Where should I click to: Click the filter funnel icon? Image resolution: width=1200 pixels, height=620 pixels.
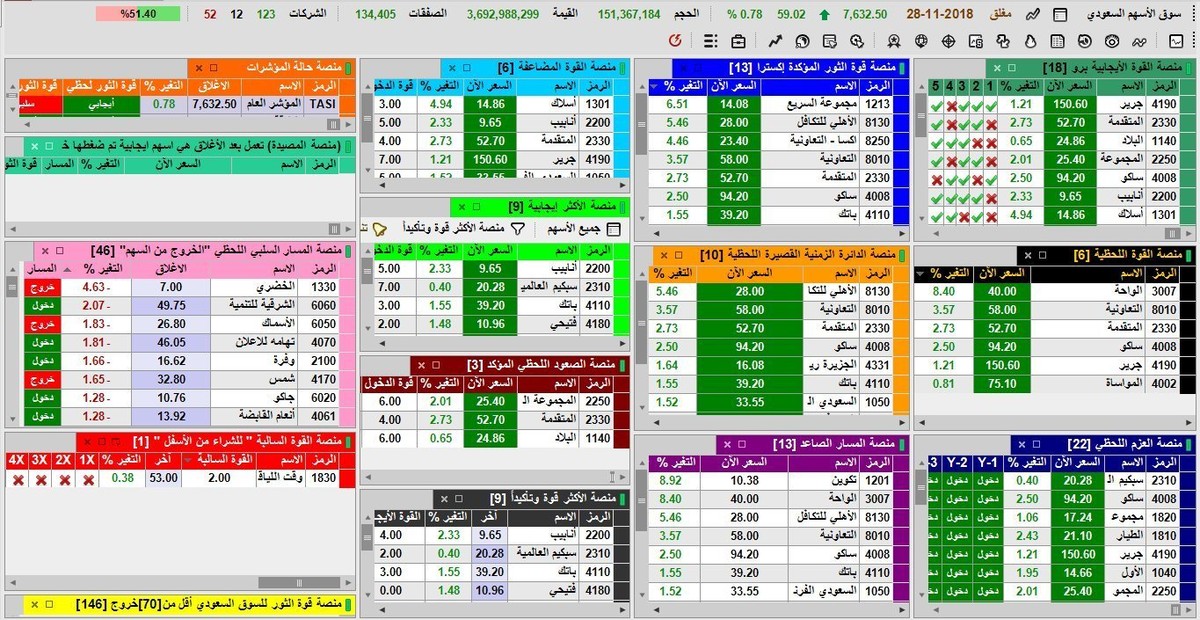click(517, 229)
